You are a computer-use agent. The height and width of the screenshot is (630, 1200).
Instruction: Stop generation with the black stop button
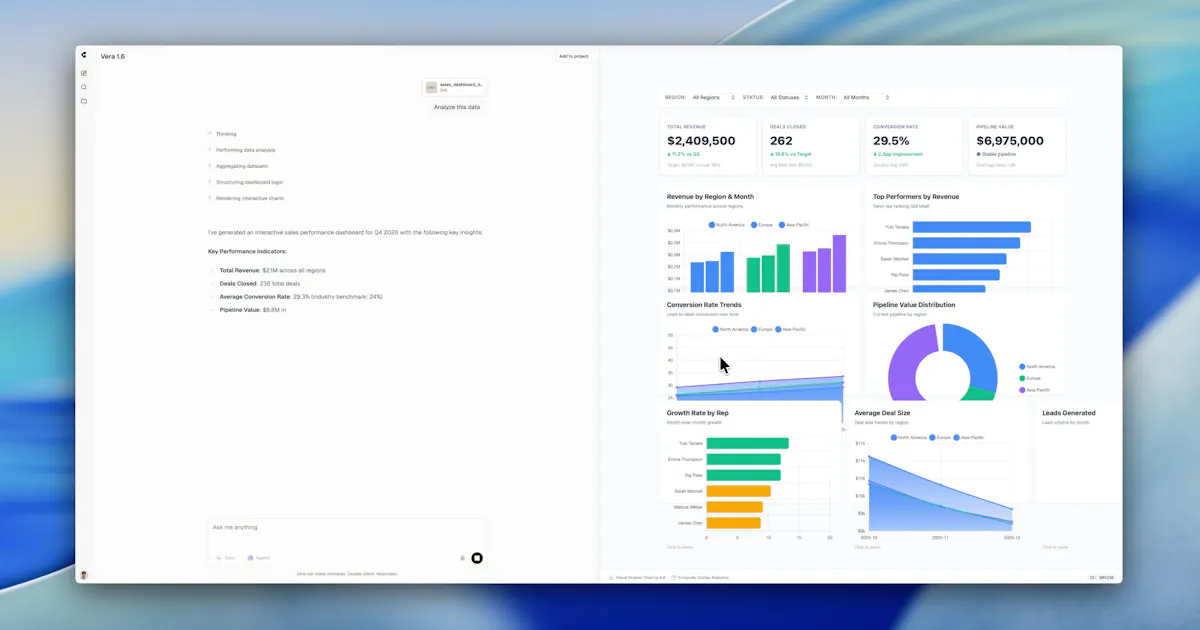click(477, 558)
